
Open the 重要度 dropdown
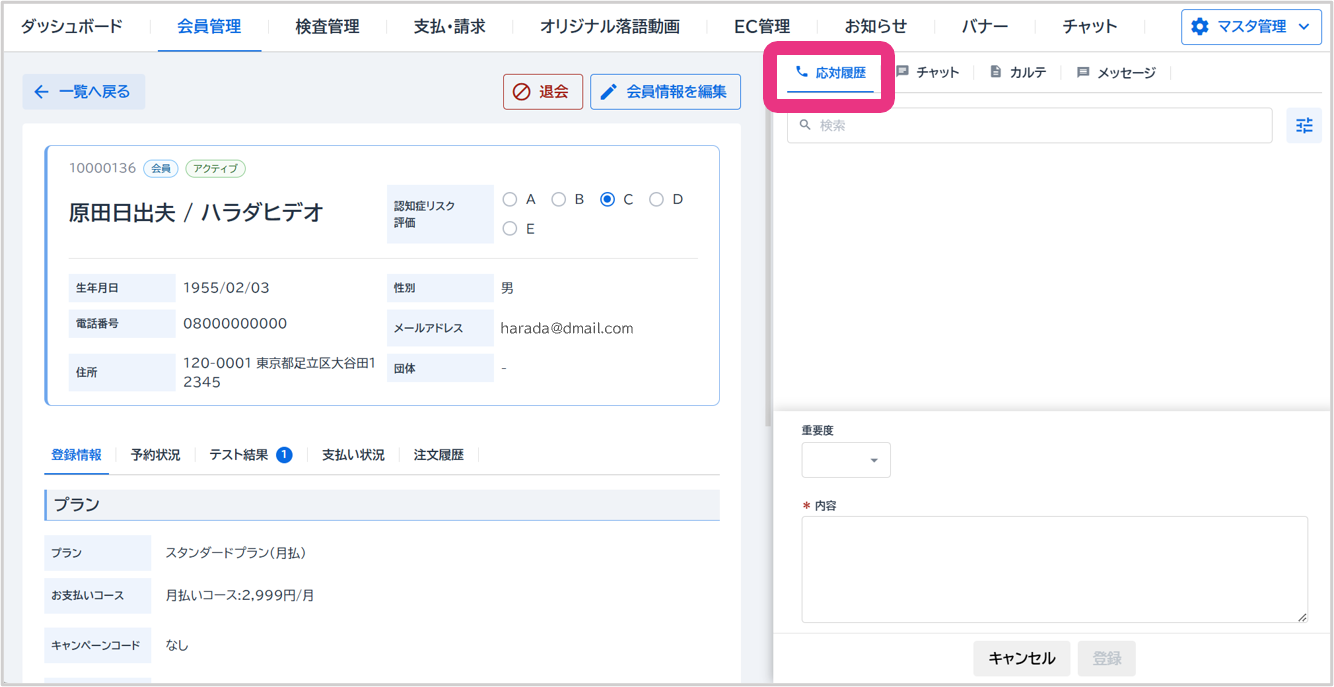[x=846, y=460]
